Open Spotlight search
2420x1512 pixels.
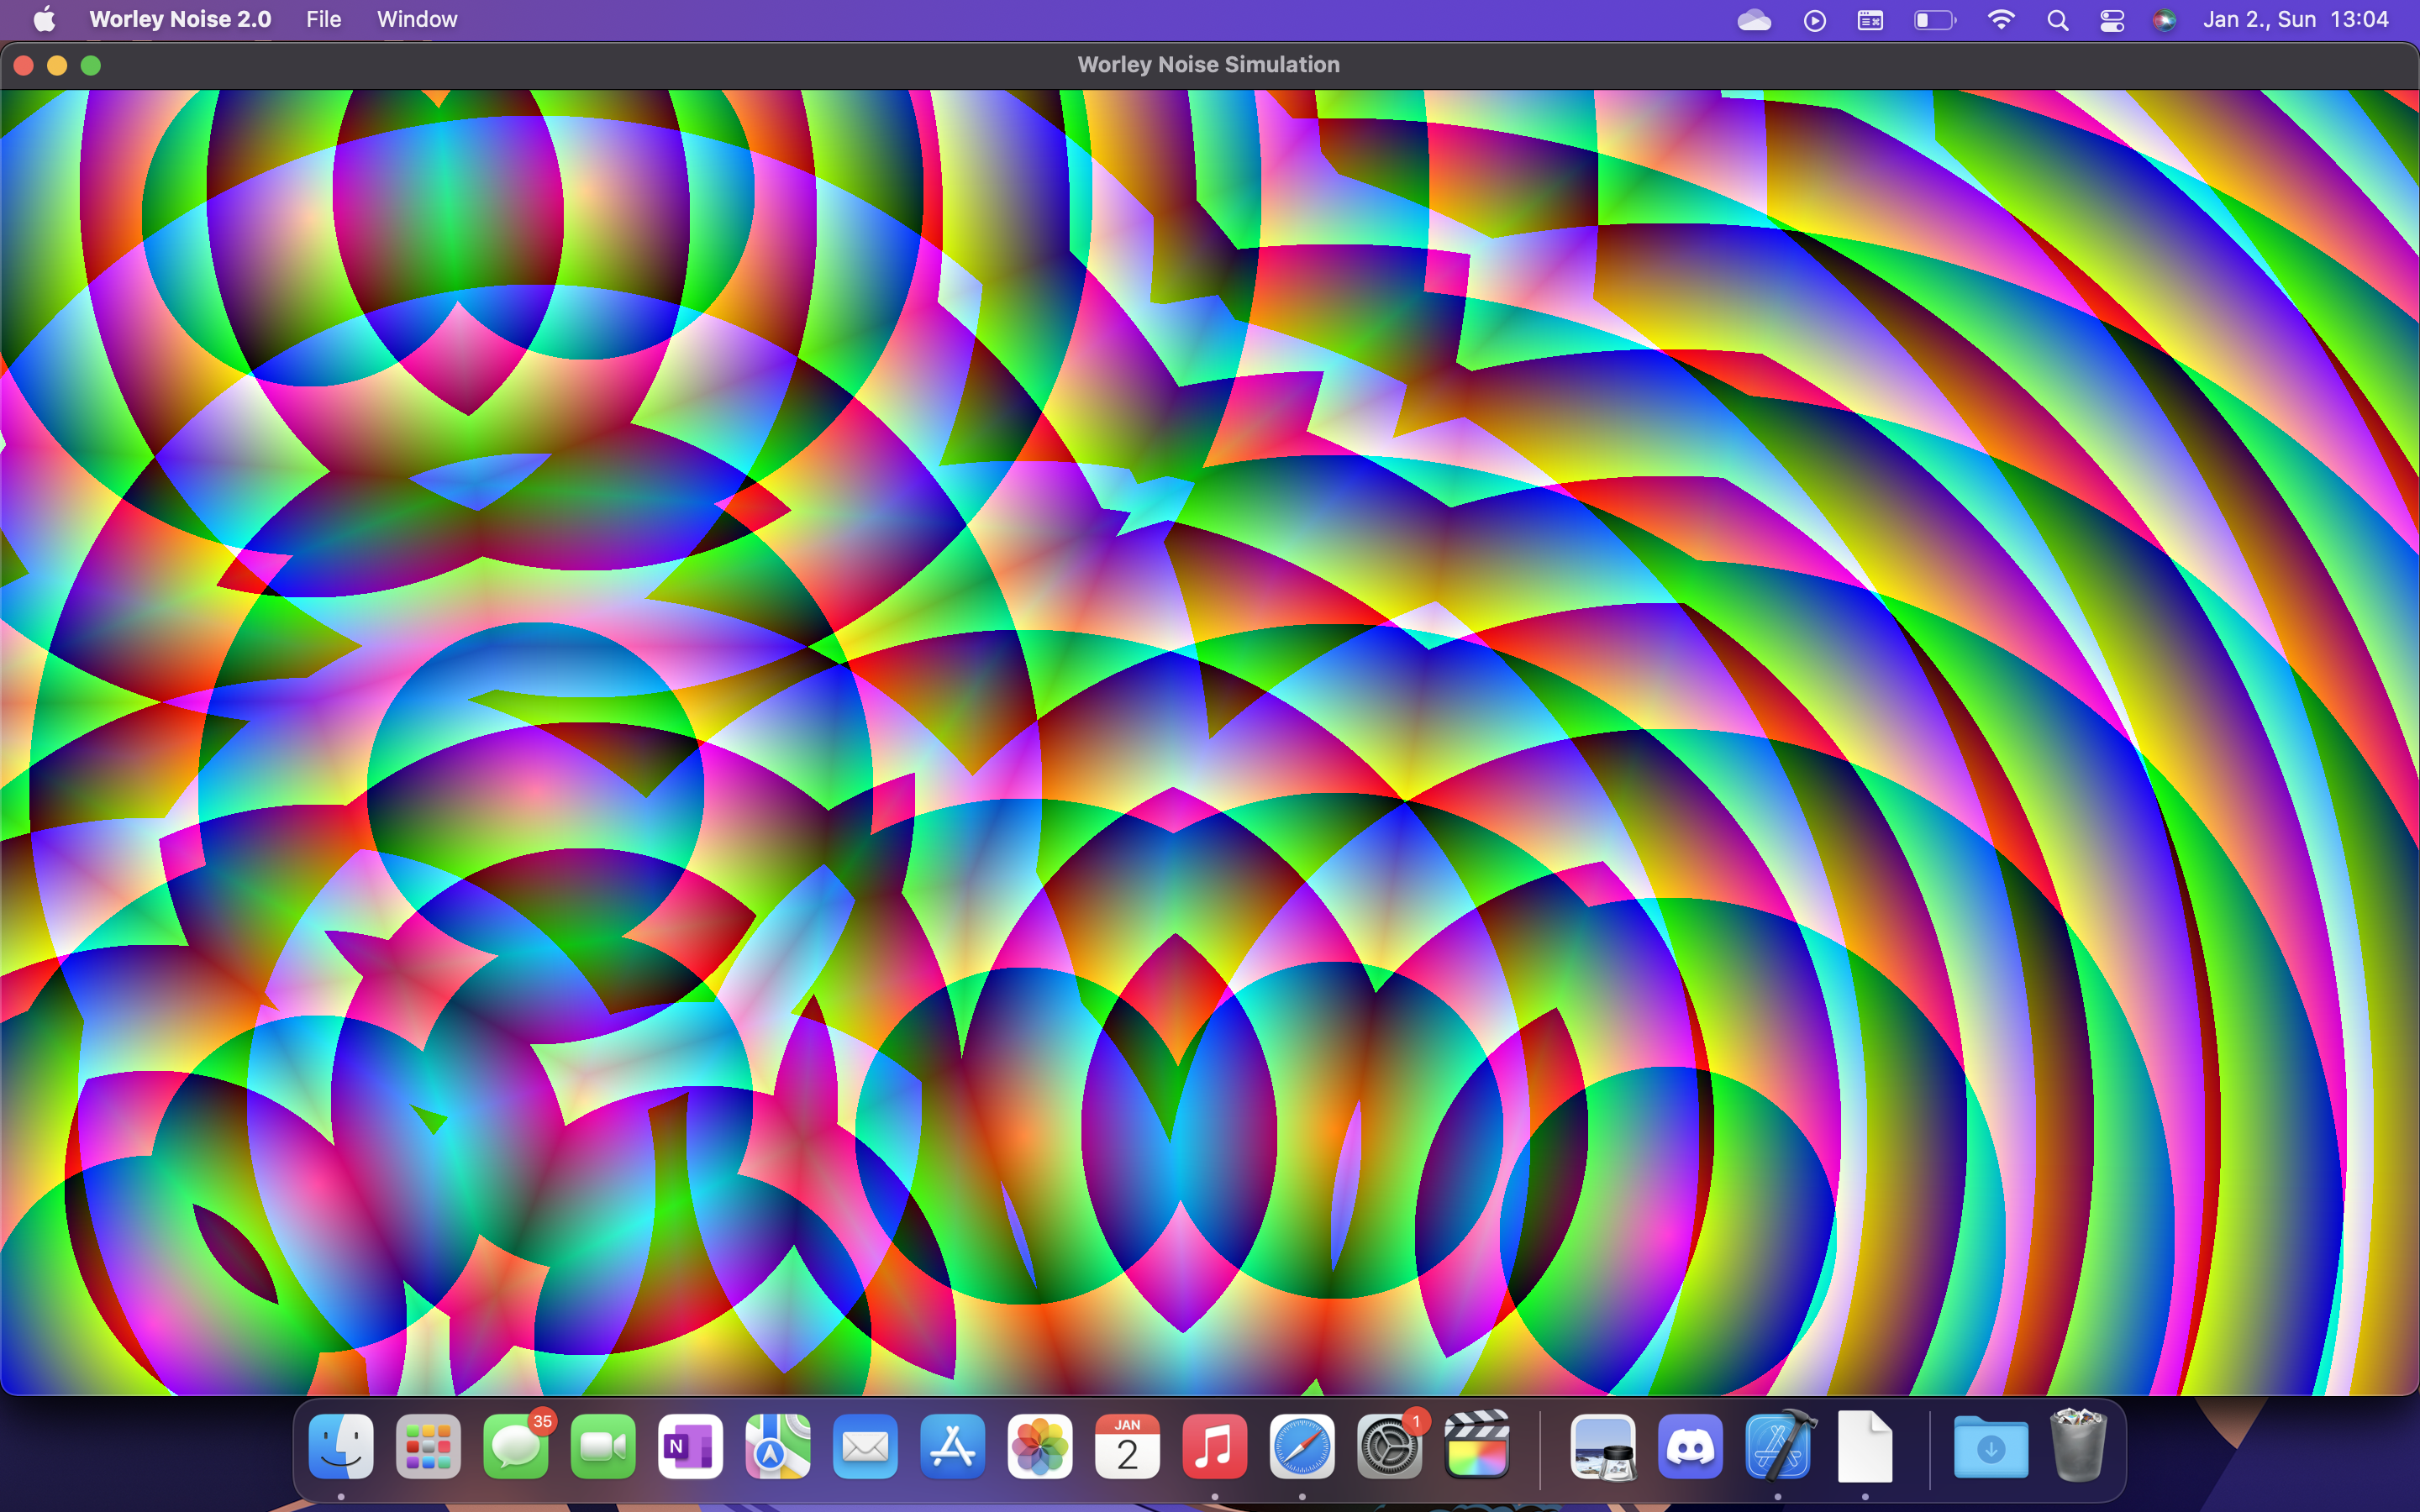pos(2057,20)
